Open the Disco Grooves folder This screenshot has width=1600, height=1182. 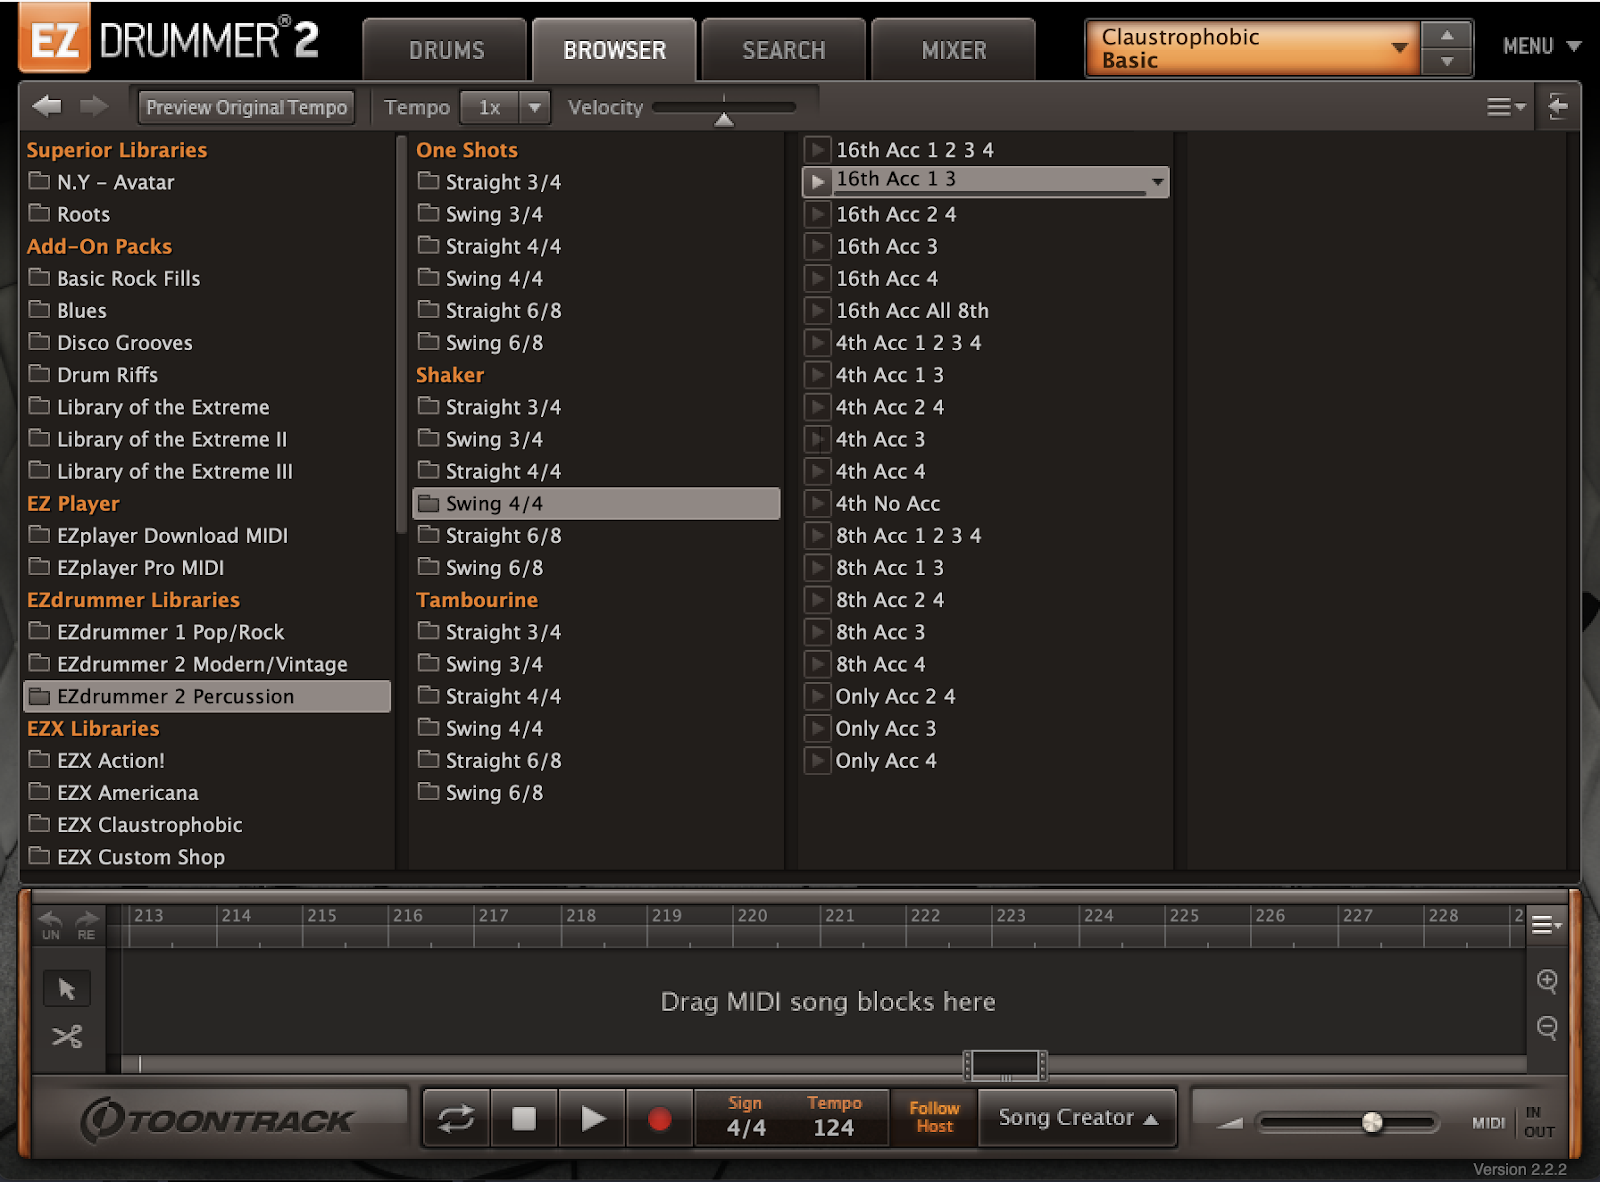[x=206, y=343]
